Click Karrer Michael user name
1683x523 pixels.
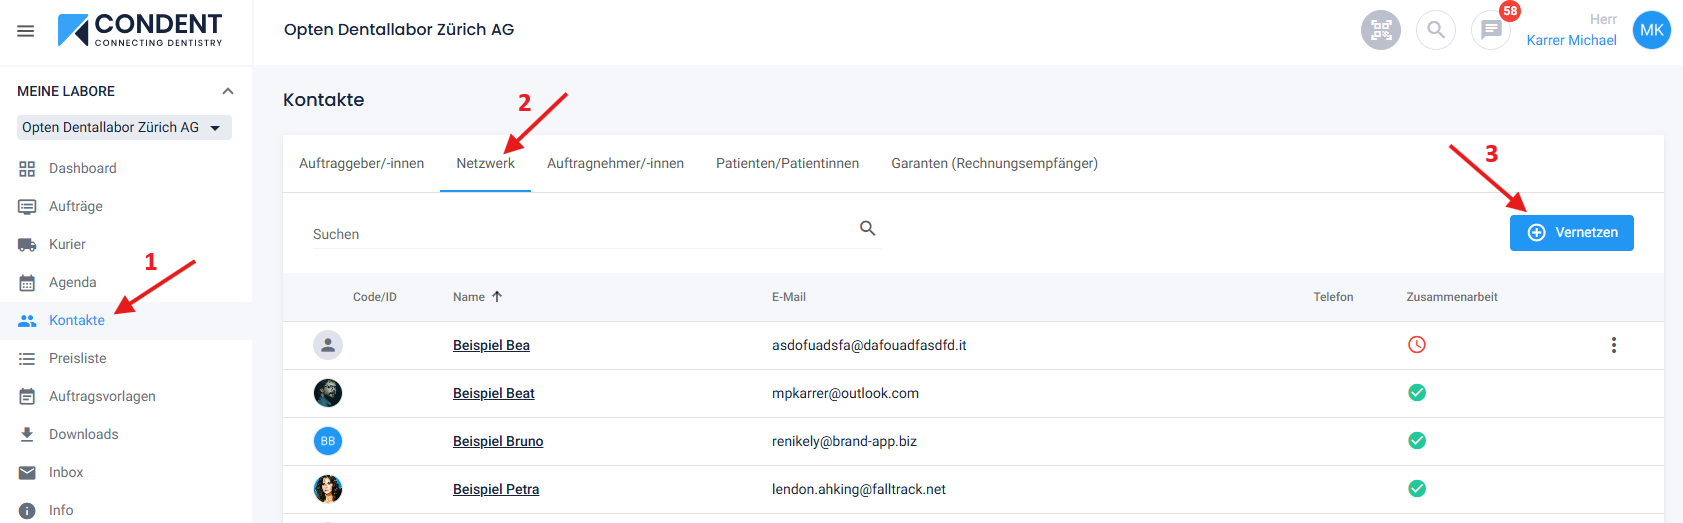[x=1571, y=40]
